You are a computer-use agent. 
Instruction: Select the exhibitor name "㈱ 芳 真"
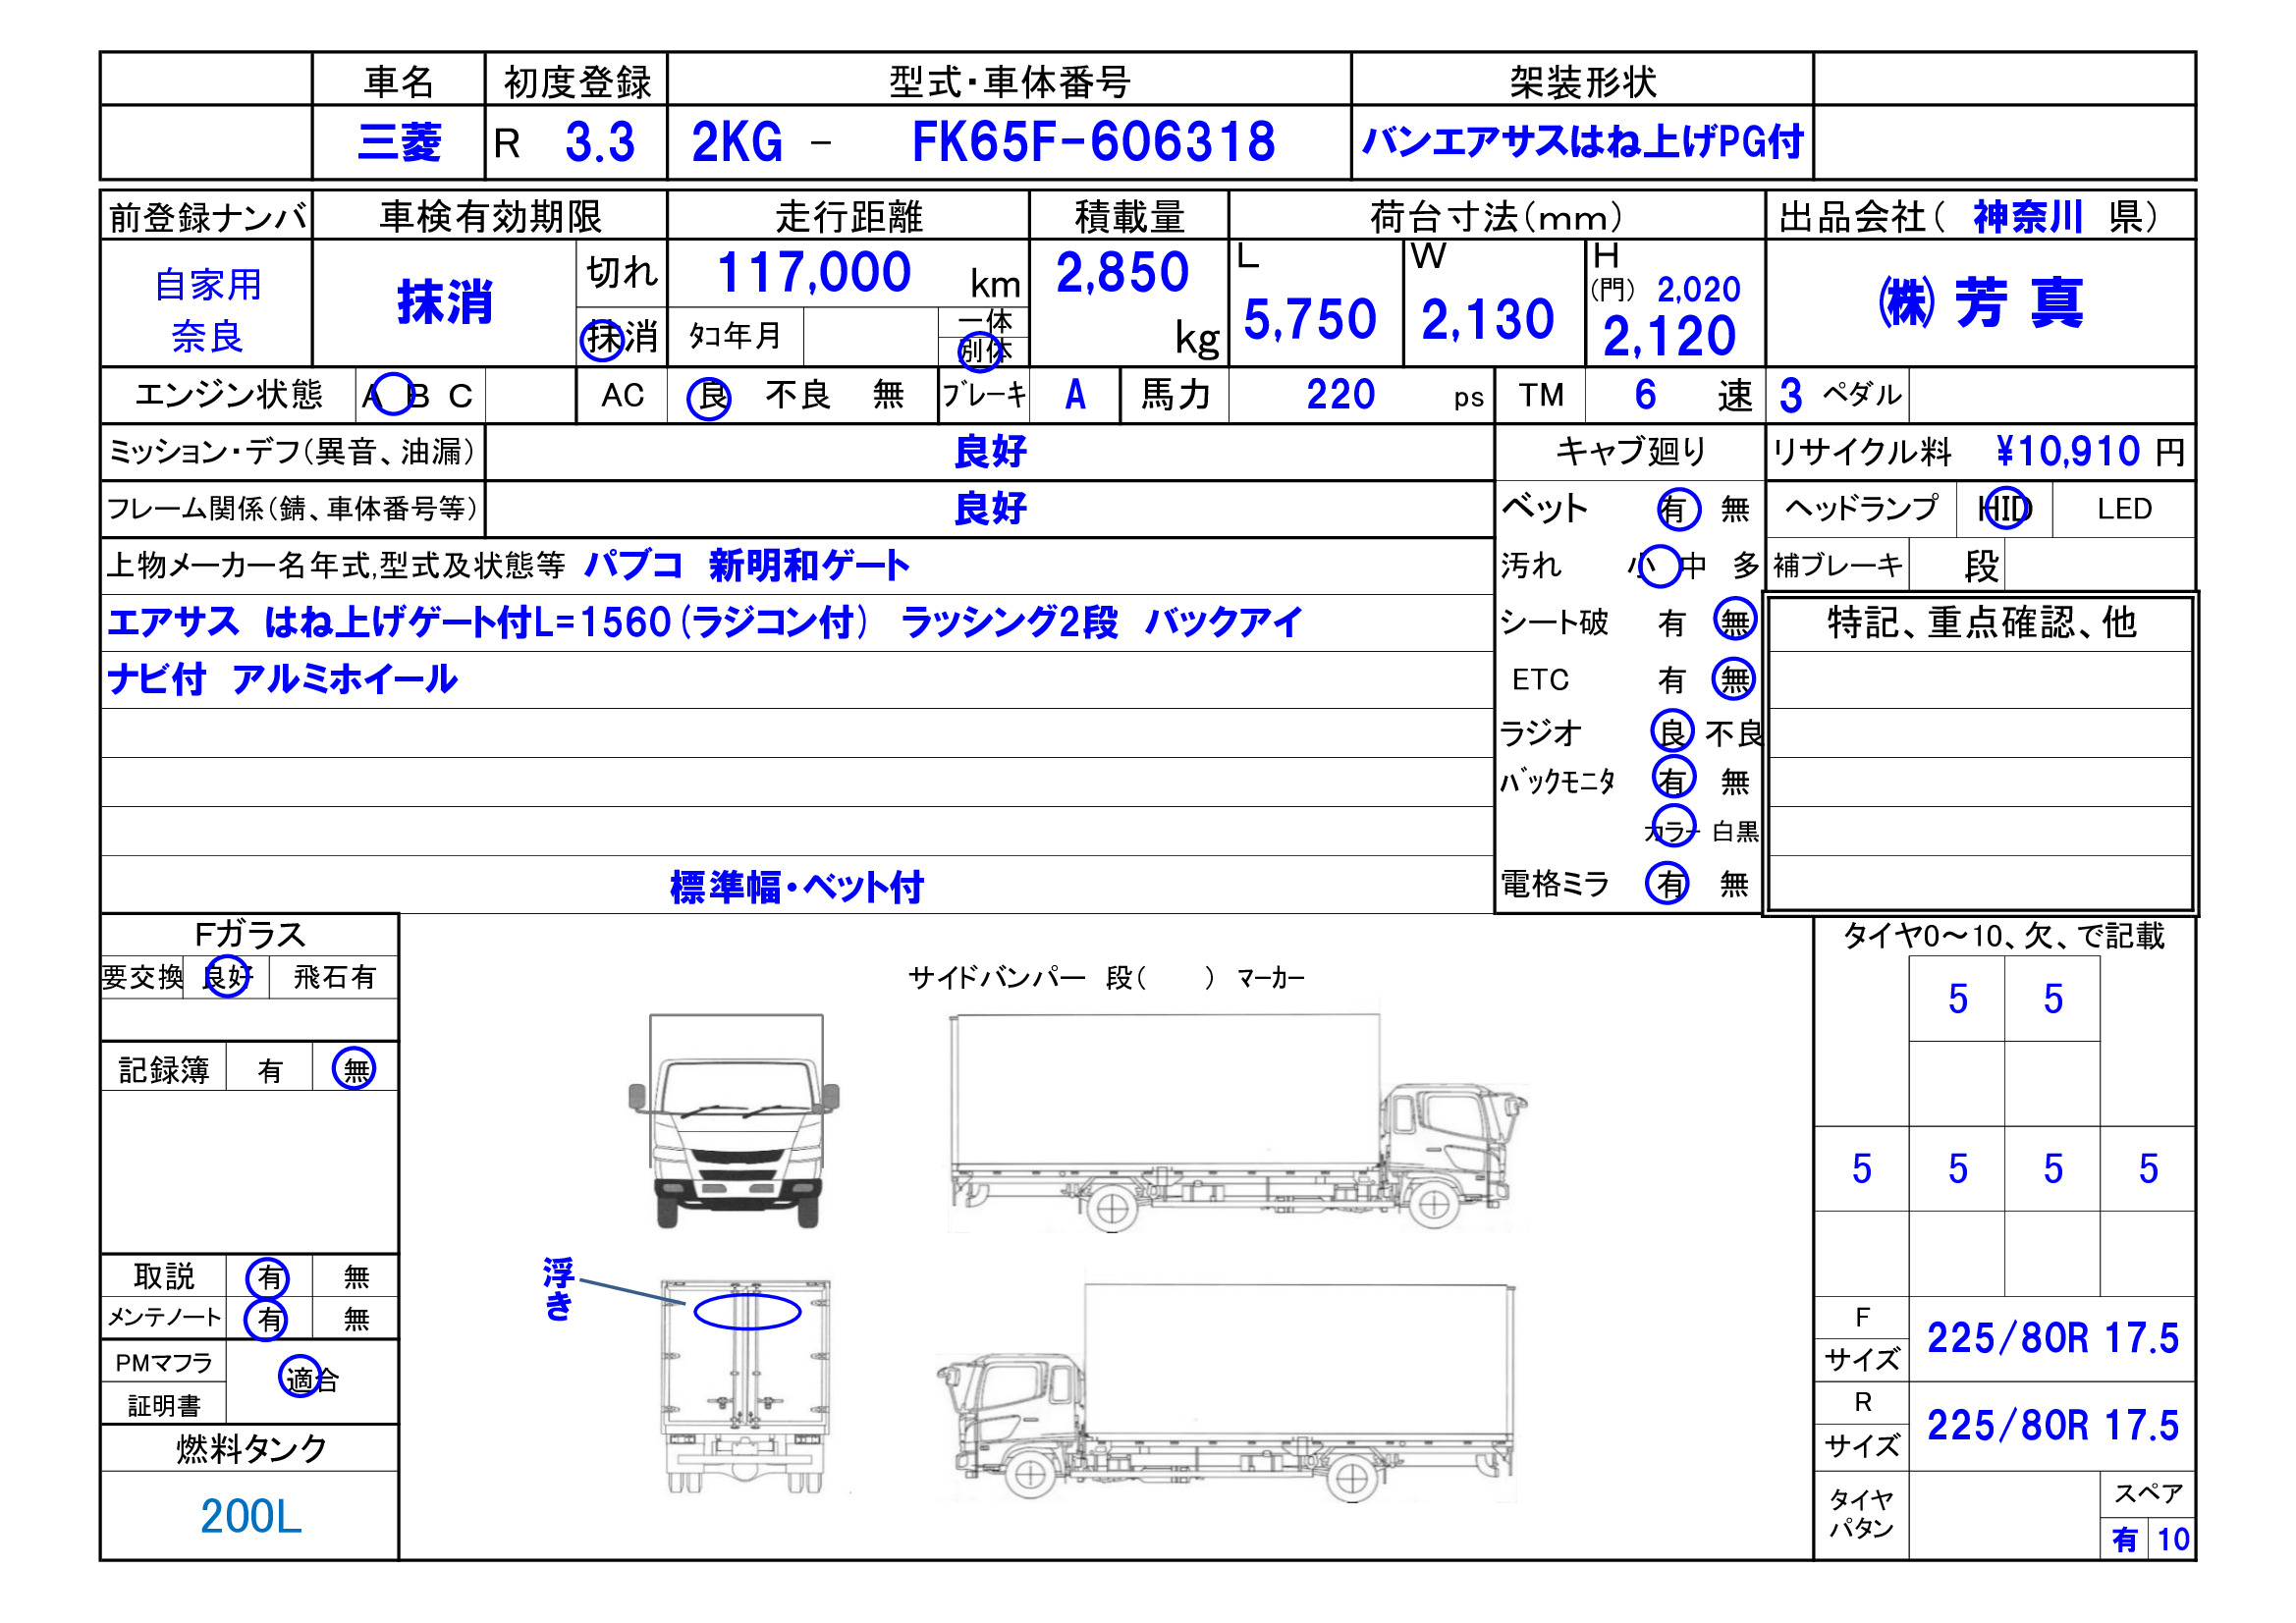coord(1980,302)
